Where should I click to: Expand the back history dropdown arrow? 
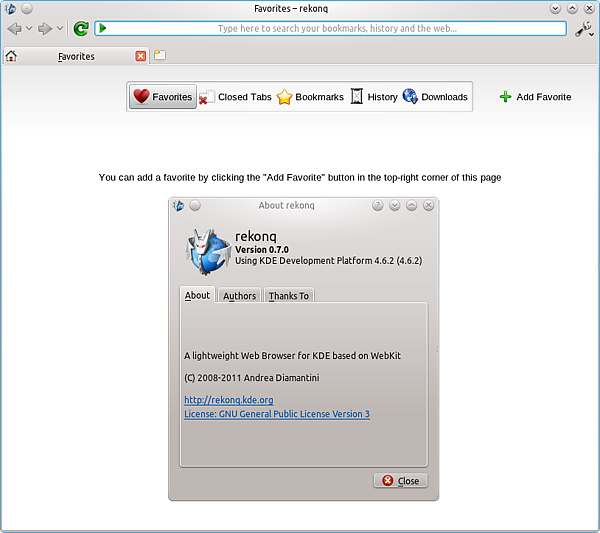pyautogui.click(x=29, y=28)
